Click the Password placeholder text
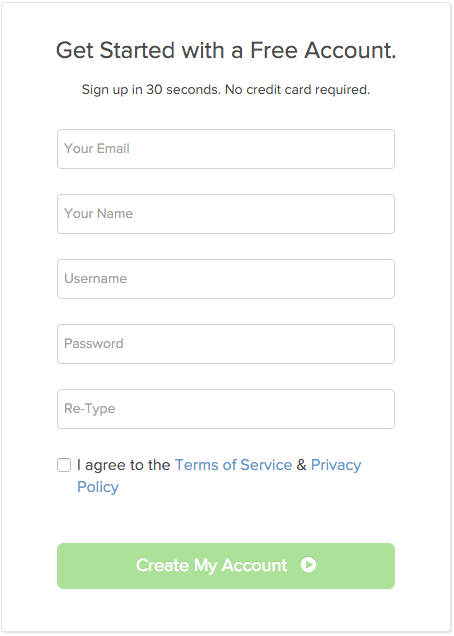454x636 pixels. [94, 344]
